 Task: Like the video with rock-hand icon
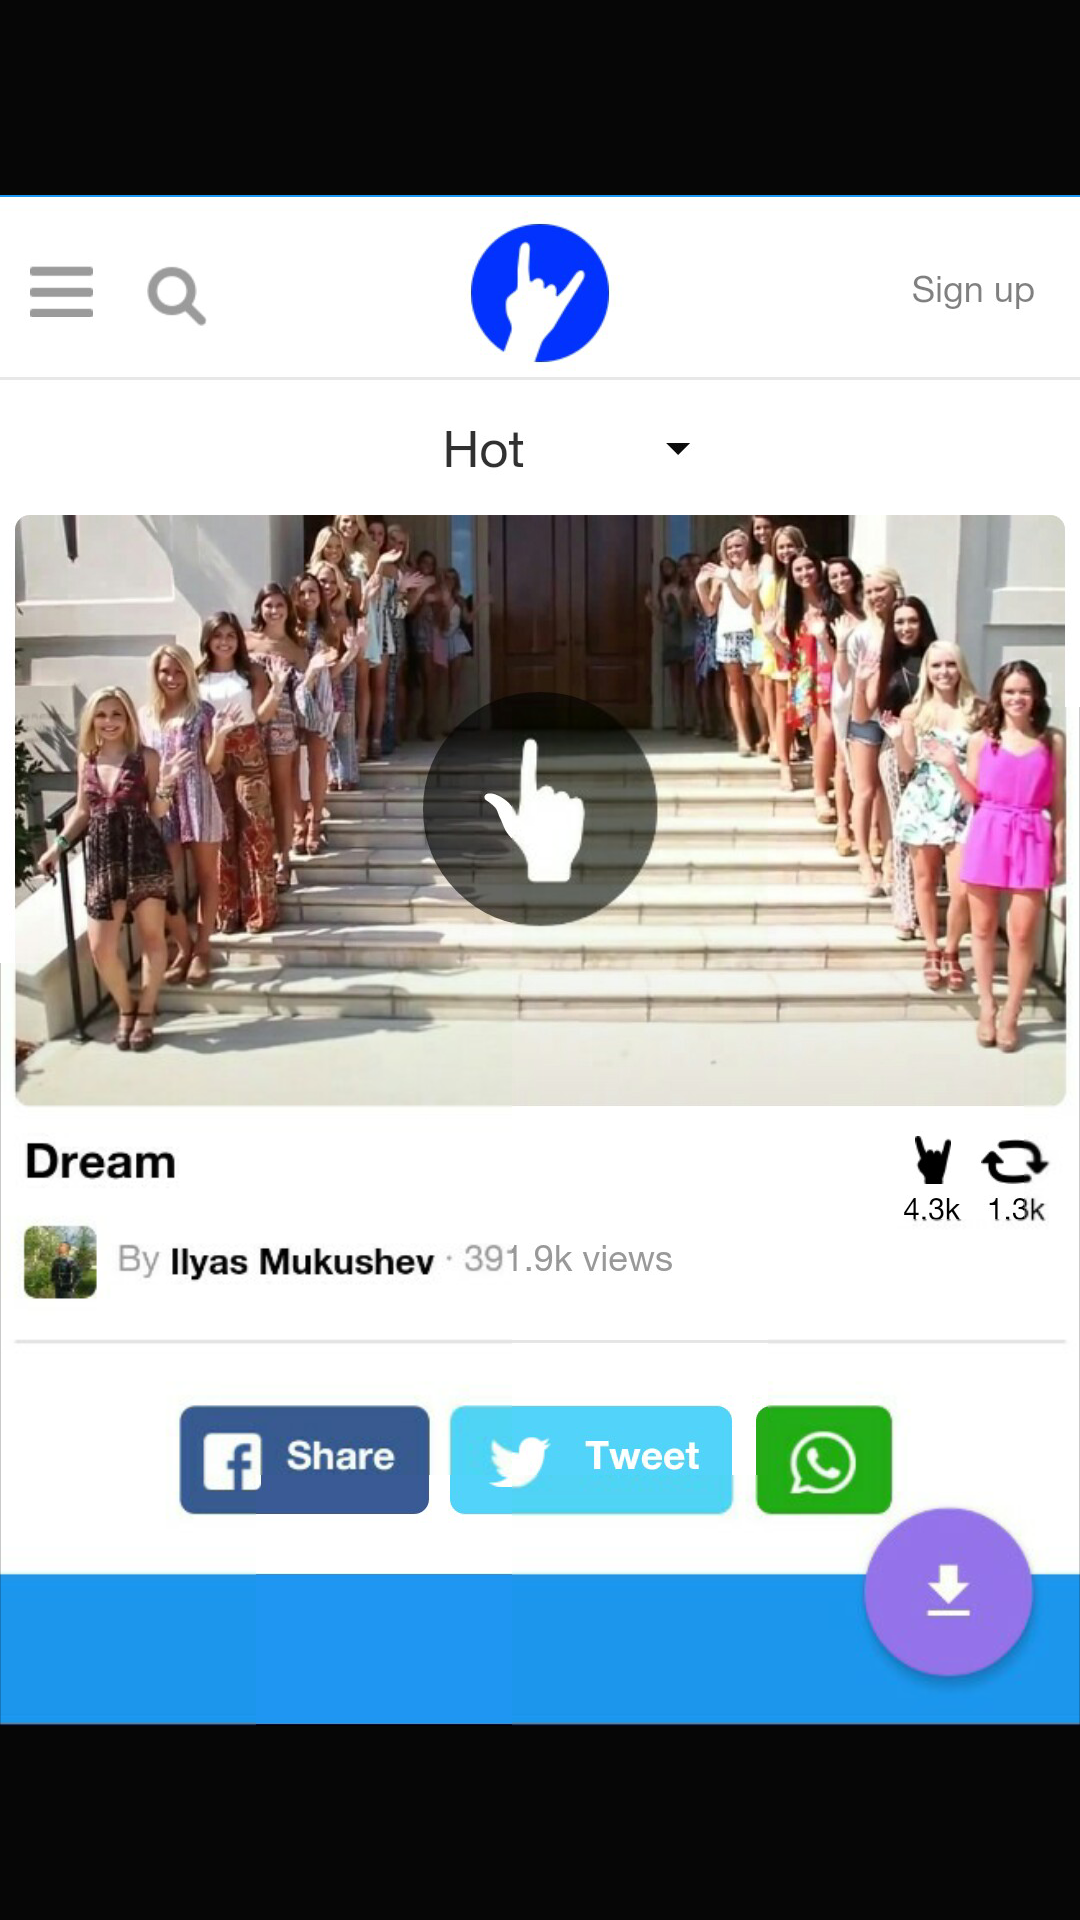pos(933,1160)
